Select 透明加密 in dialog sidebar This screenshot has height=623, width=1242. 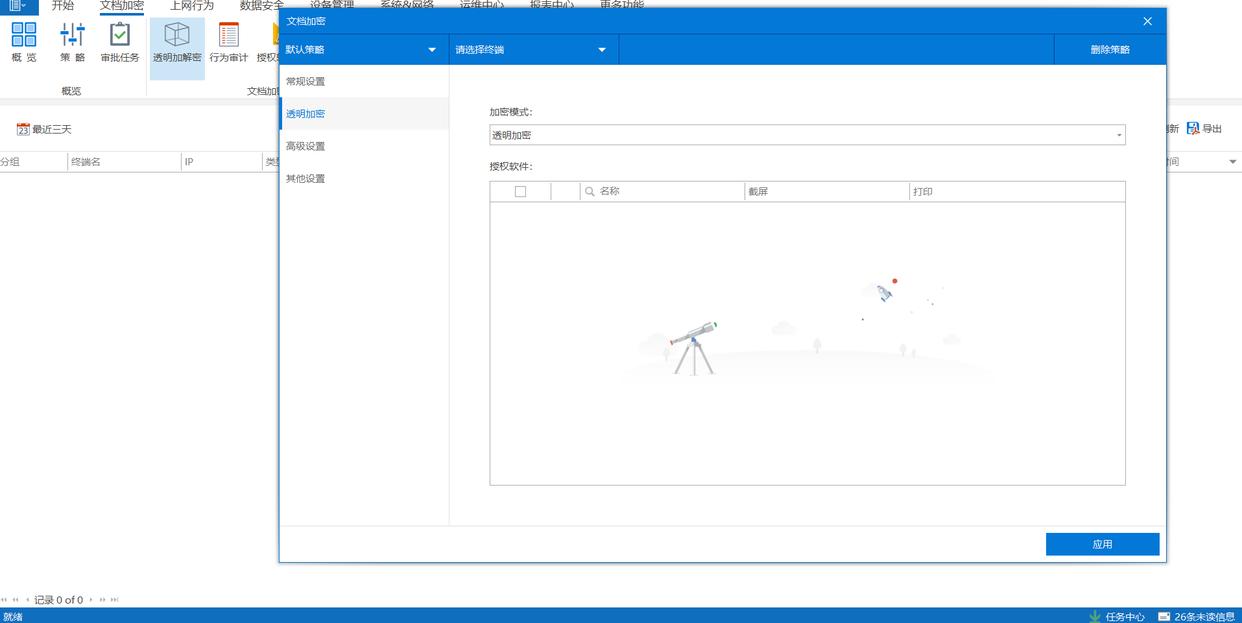pos(364,113)
